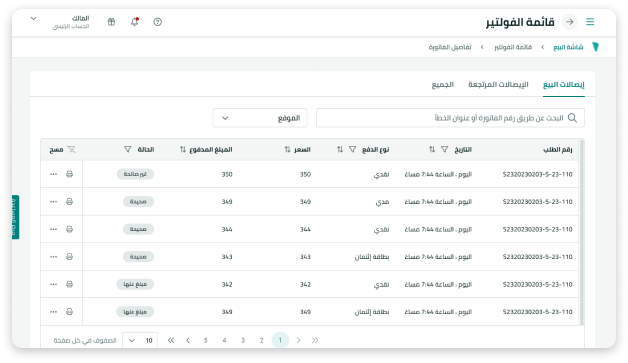Go to شاشة البيع breadcrumb link
Image resolution: width=628 pixels, height=363 pixels.
[568, 47]
